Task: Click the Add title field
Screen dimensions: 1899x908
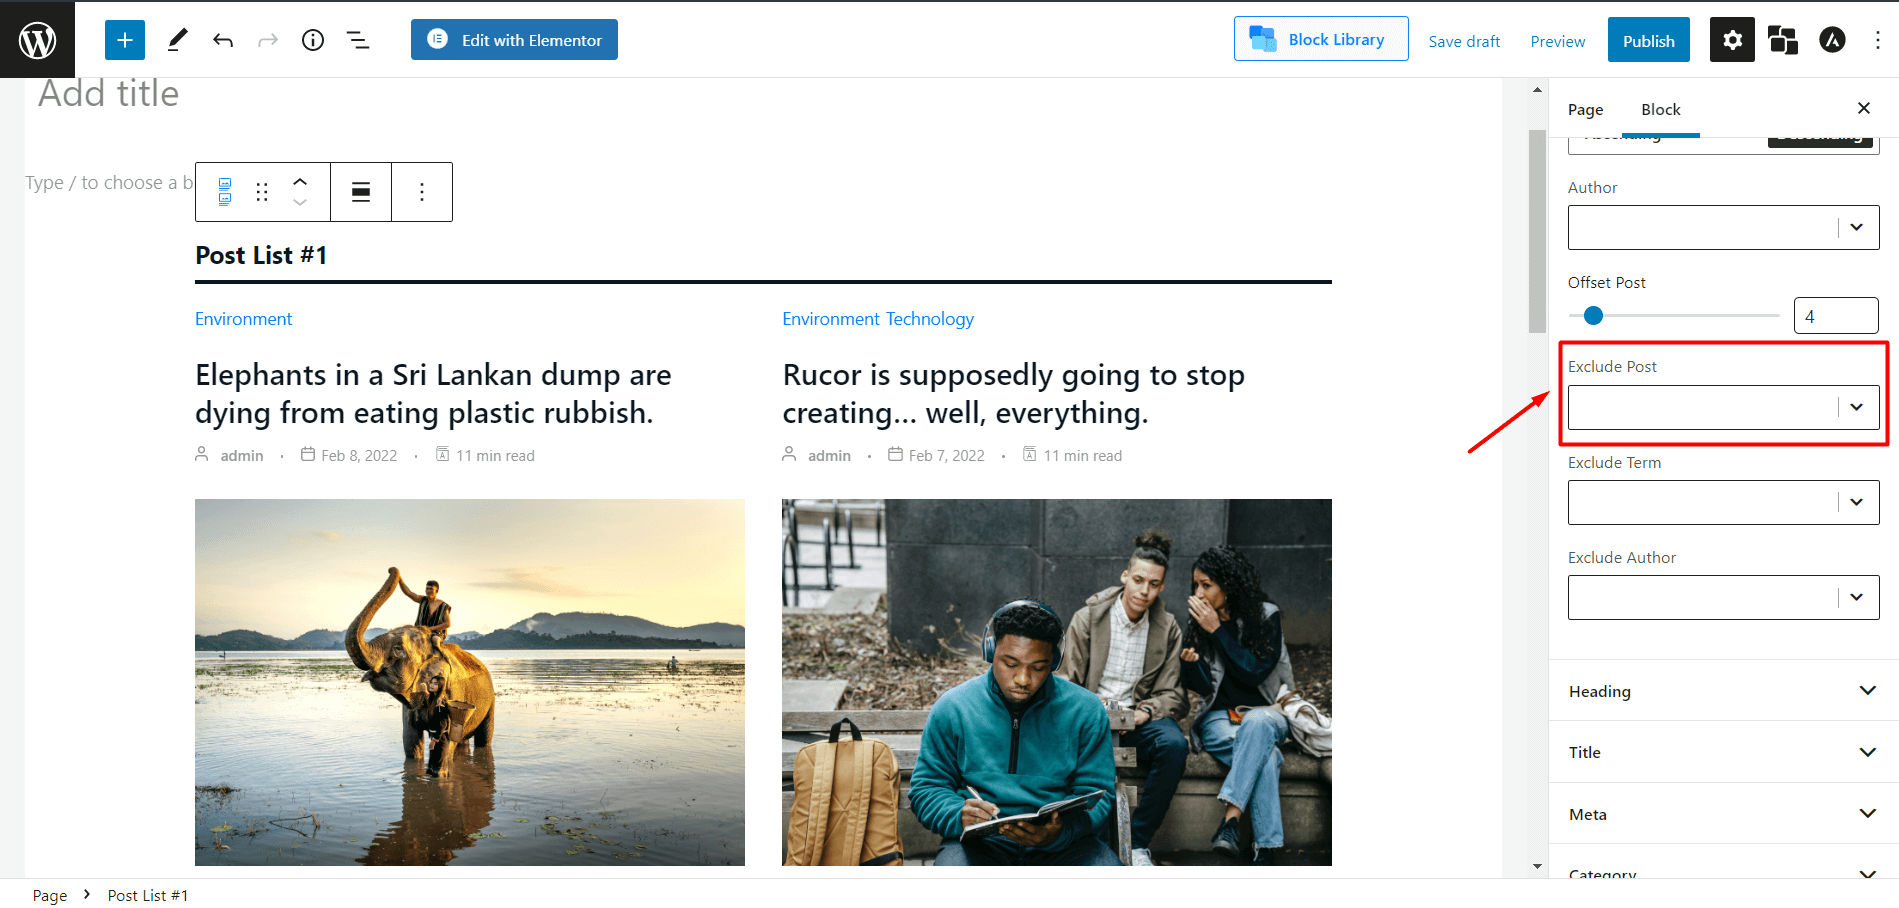Action: point(108,94)
